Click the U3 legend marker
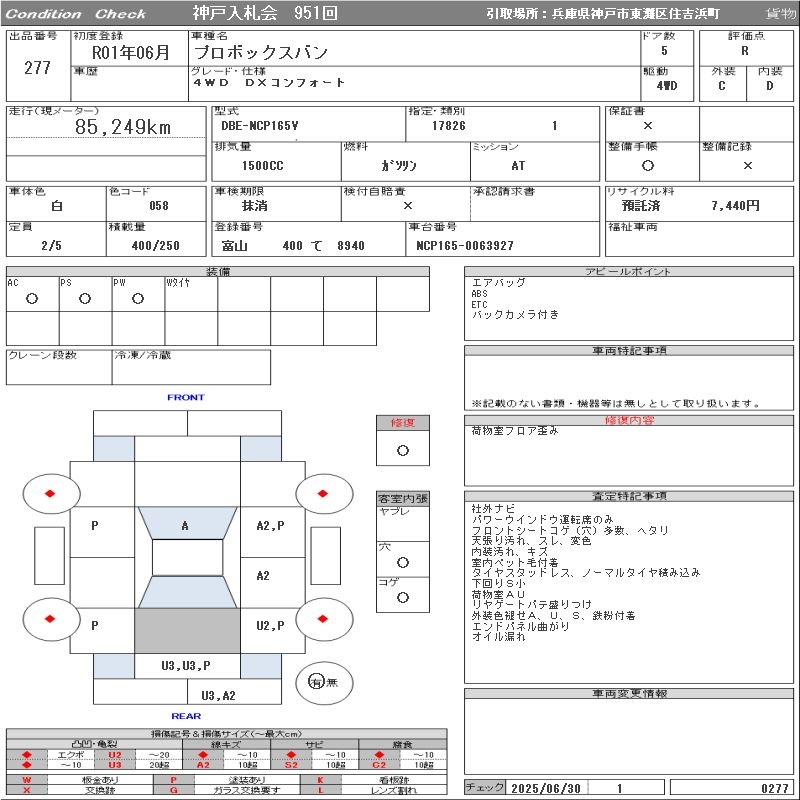This screenshot has width=800, height=800. pos(115,765)
